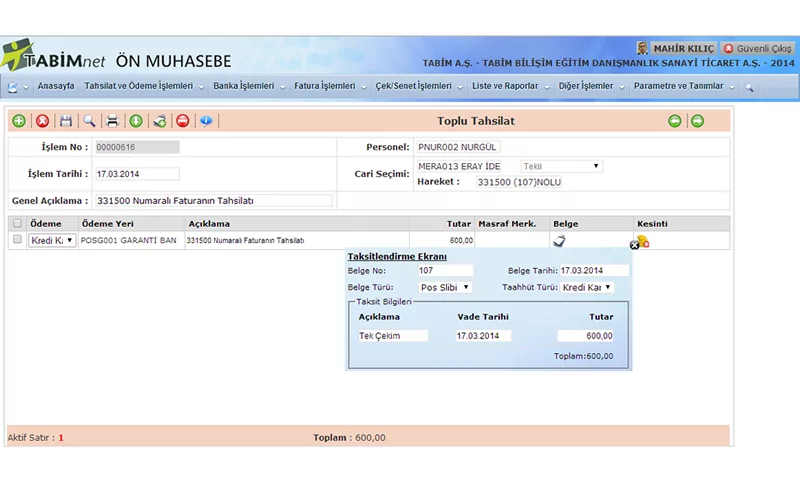Click the user avatar next to MAHİR KILIÇ
This screenshot has width=800, height=500.
pyautogui.click(x=642, y=48)
